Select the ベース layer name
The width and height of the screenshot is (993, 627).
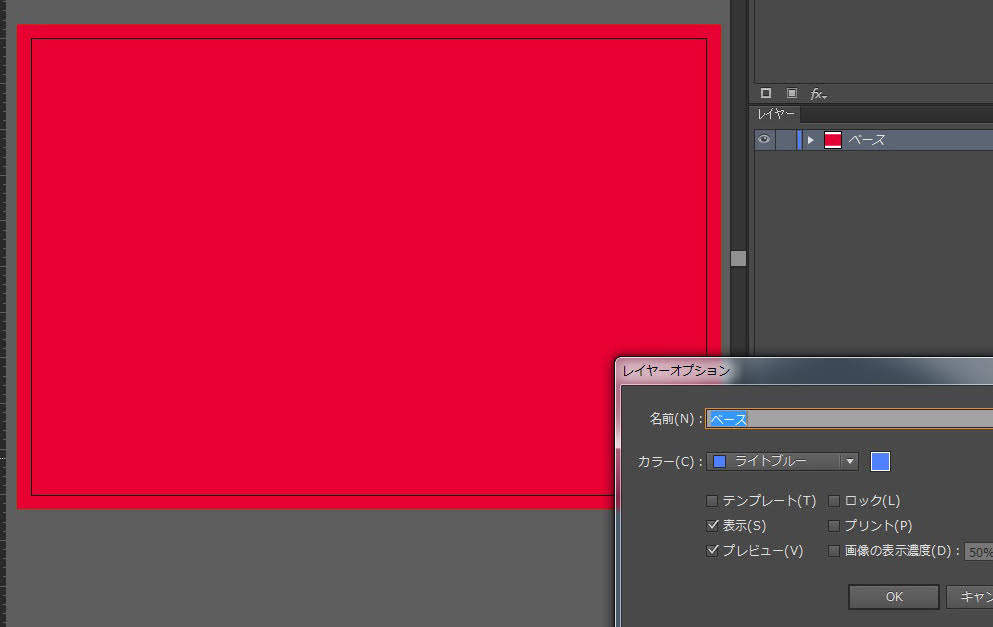pyautogui.click(x=866, y=140)
